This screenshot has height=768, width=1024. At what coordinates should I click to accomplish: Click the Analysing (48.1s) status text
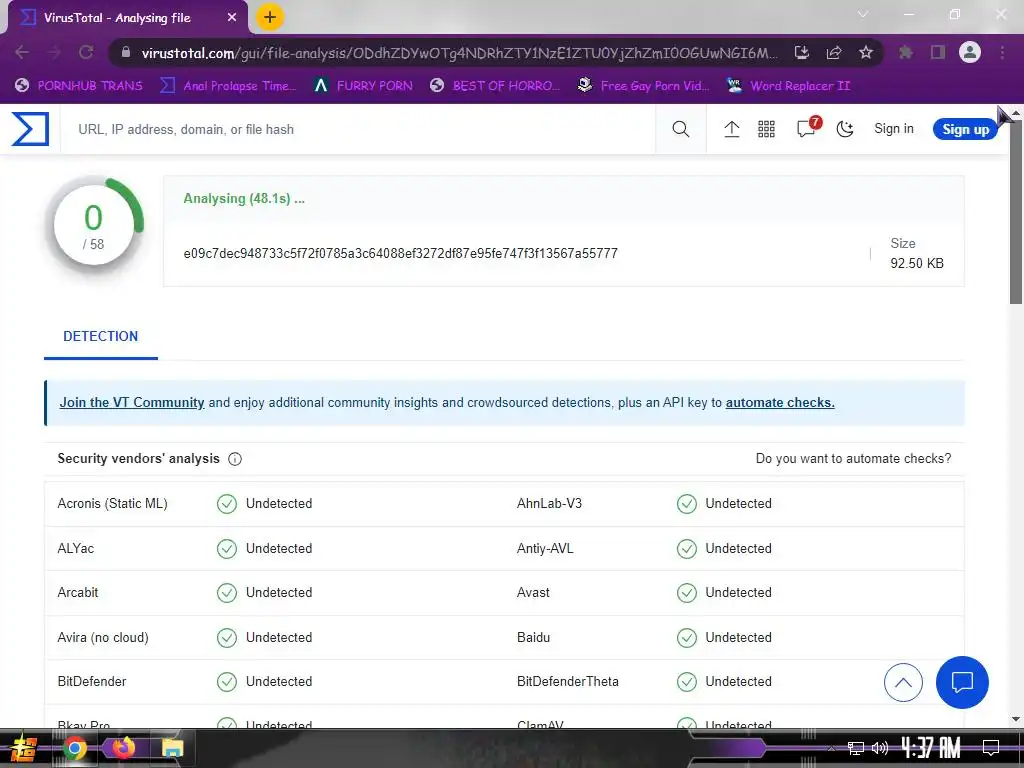244,199
